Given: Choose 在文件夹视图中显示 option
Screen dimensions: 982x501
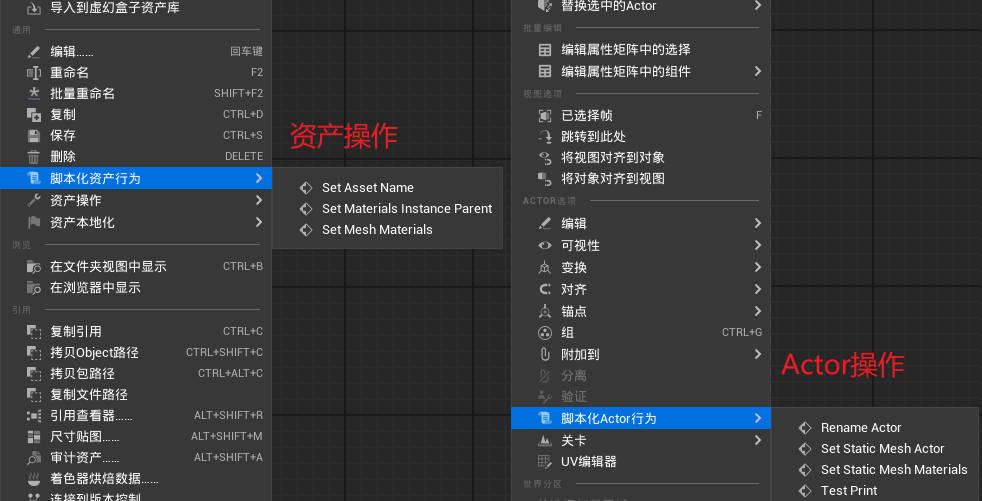Looking at the screenshot, I should 108,267.
